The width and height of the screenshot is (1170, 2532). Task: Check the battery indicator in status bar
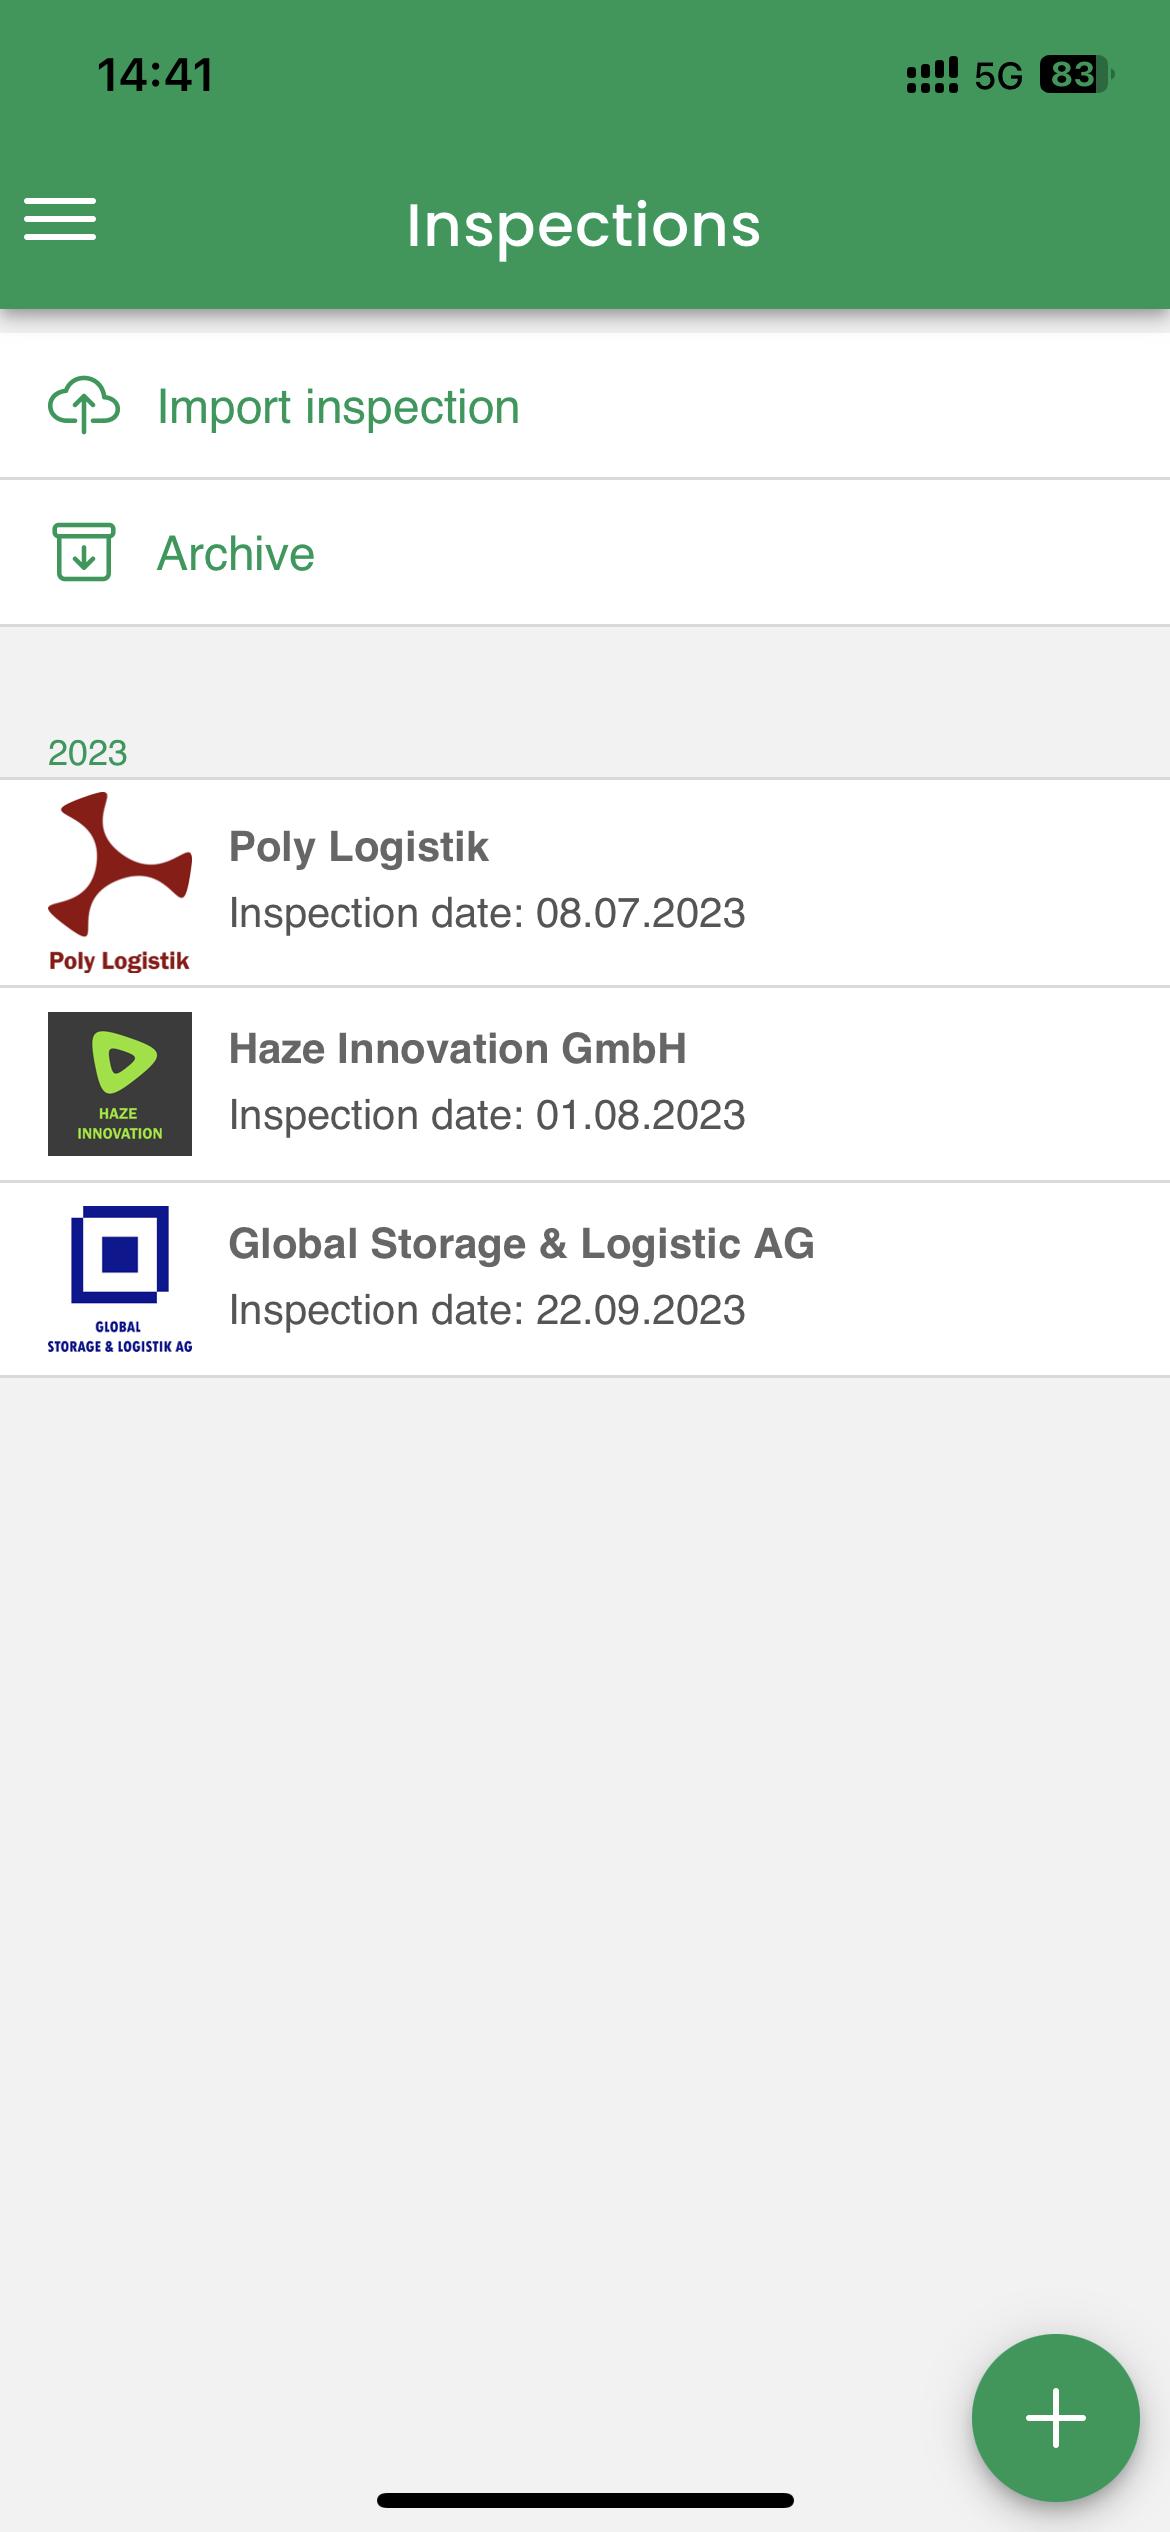1077,75
